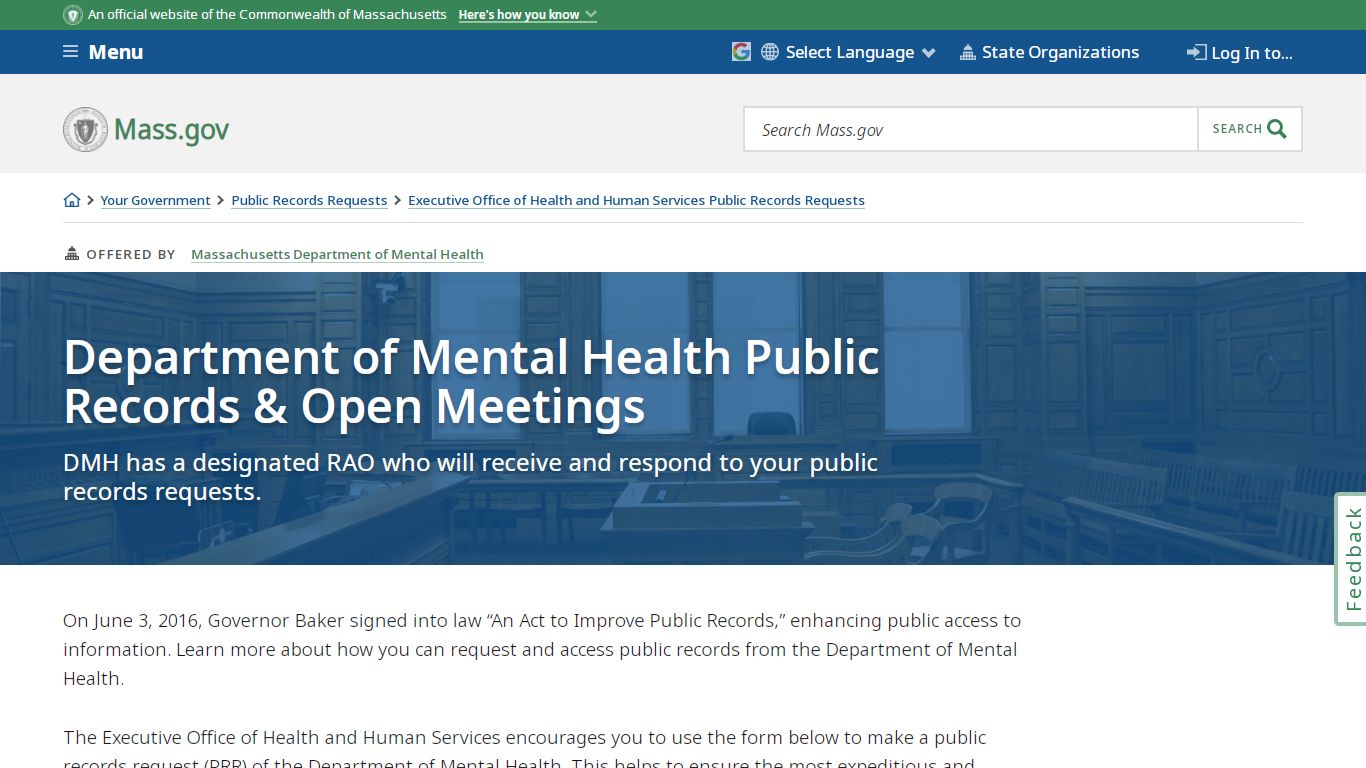Focus the Search Mass.gov input field

(x=971, y=129)
